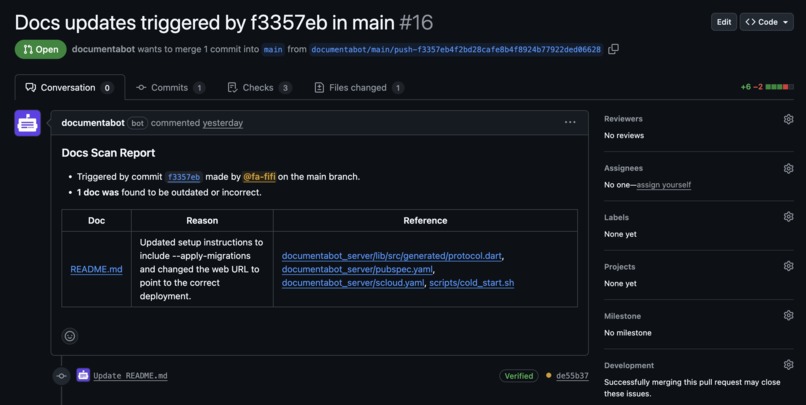Open Development settings gear
The width and height of the screenshot is (806, 405).
789,365
